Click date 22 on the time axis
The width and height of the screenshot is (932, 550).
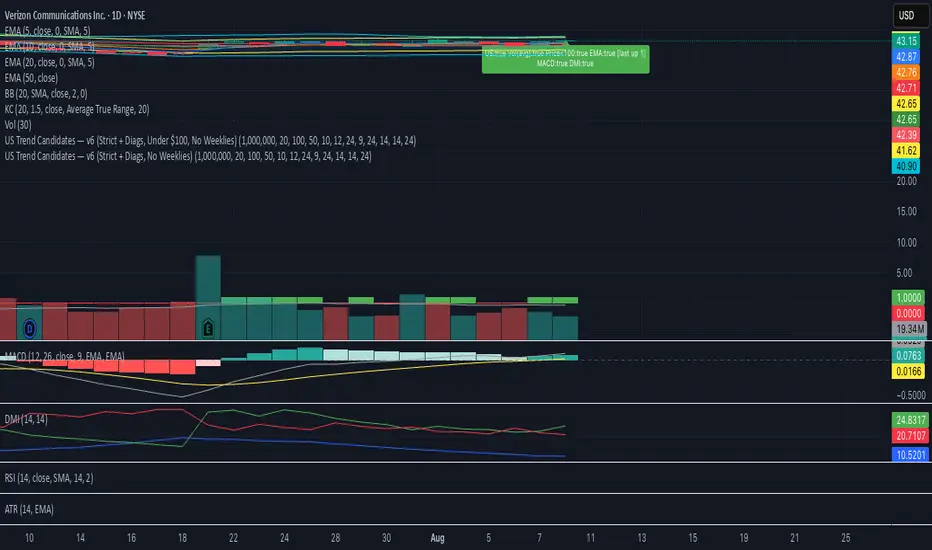tap(234, 538)
